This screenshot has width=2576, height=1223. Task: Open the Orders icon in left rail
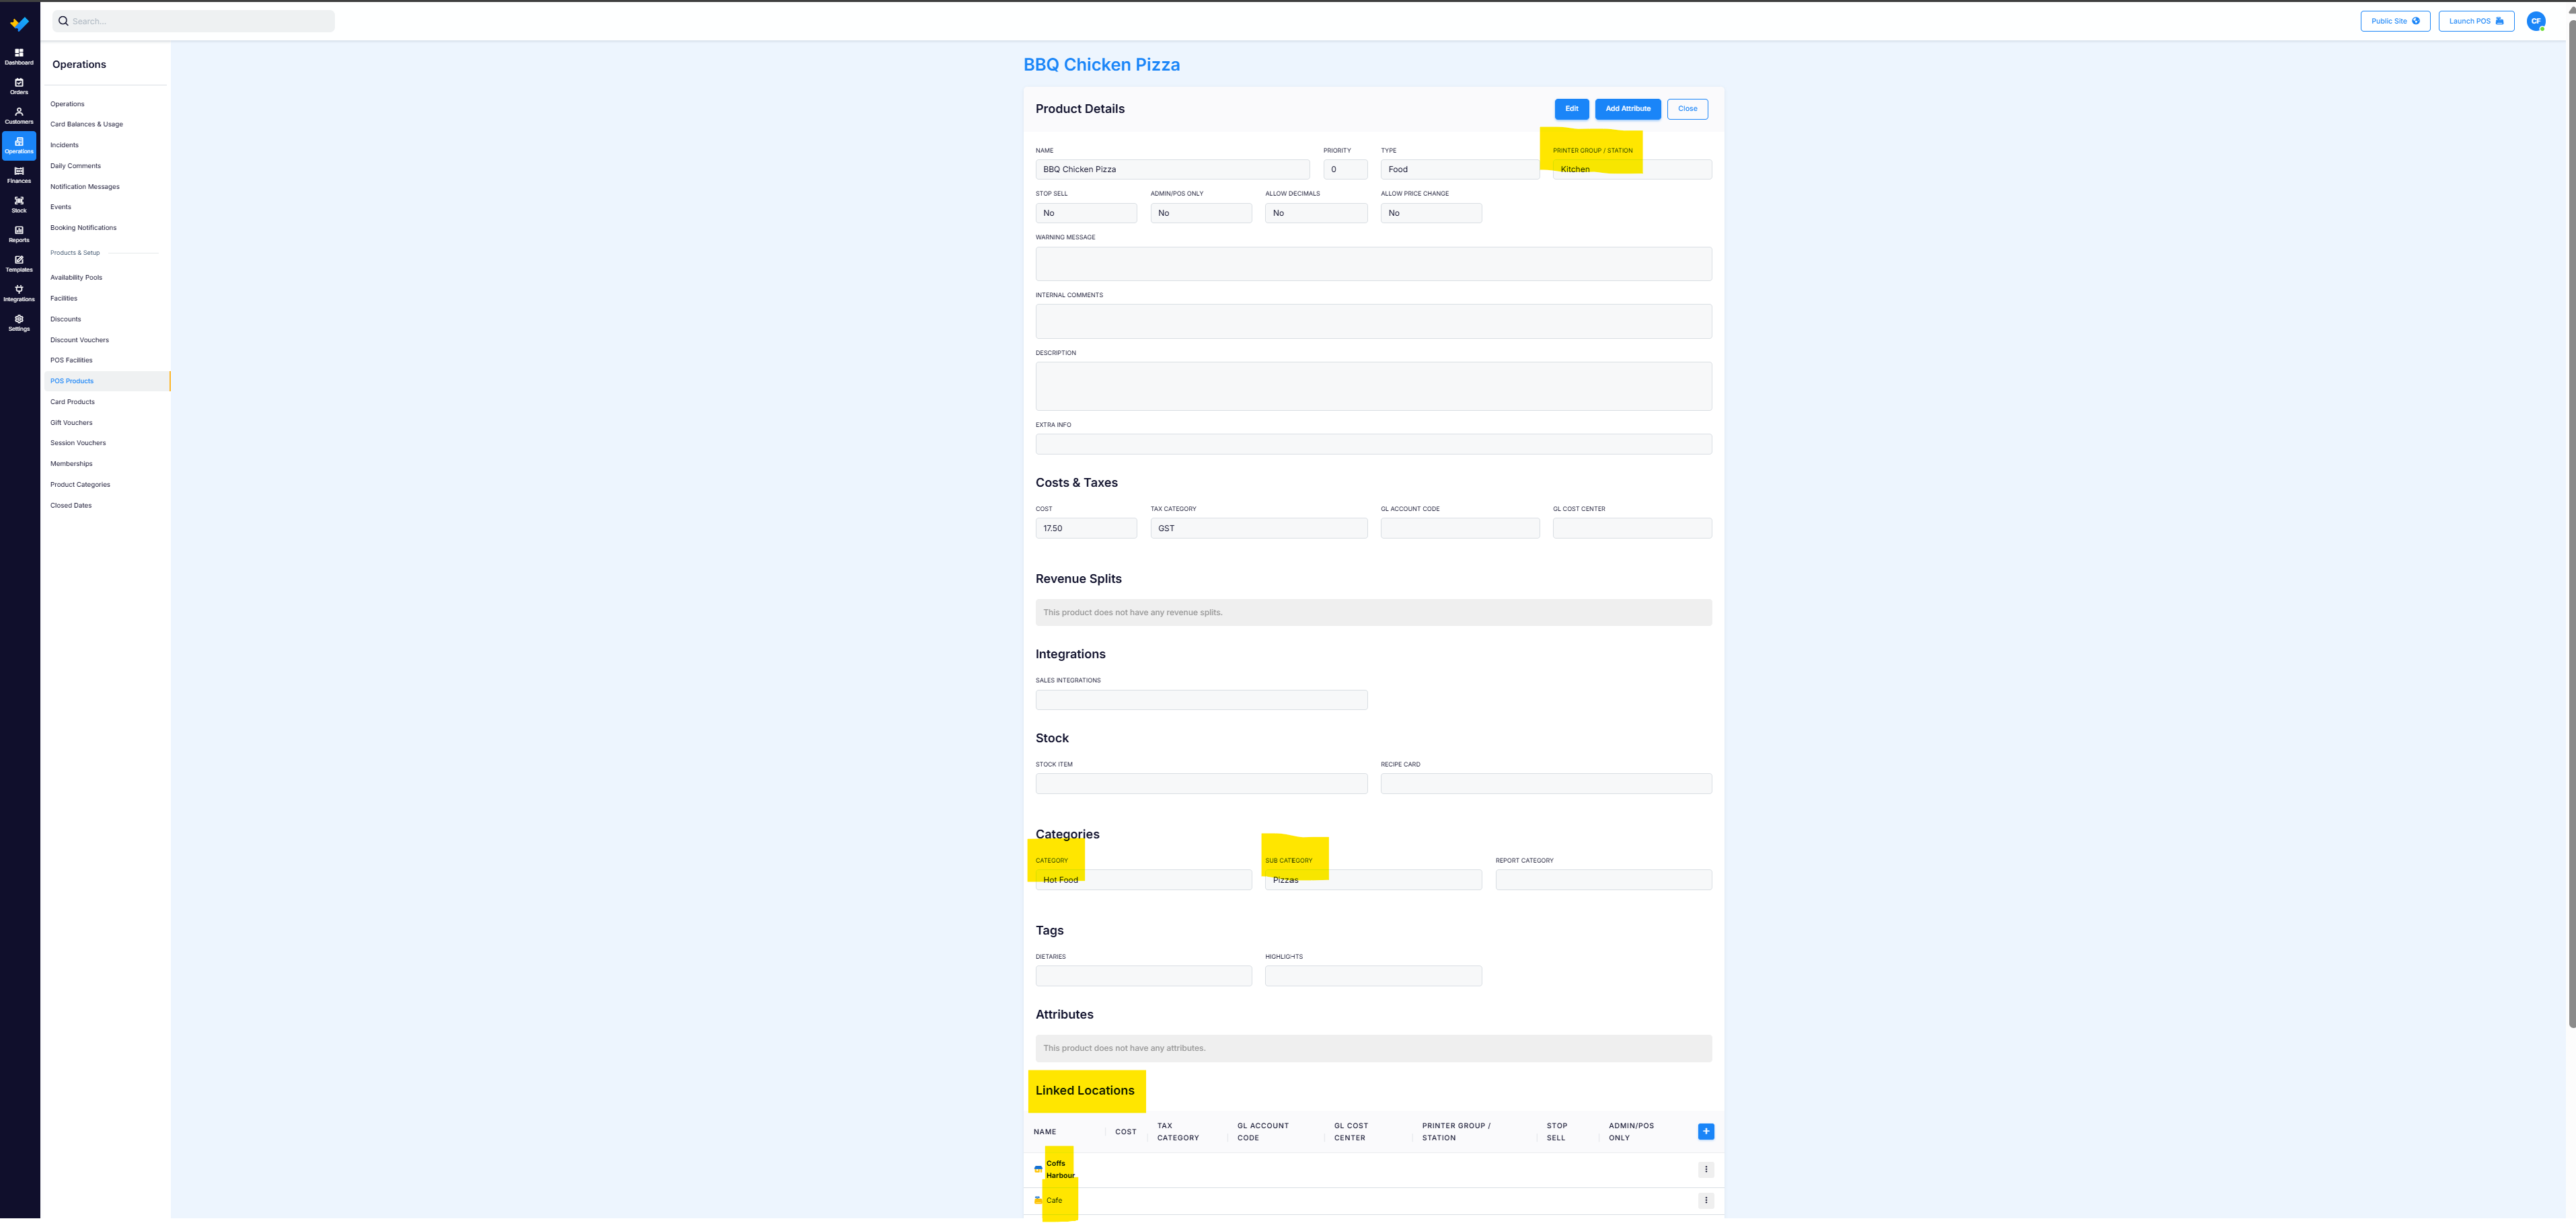19,86
